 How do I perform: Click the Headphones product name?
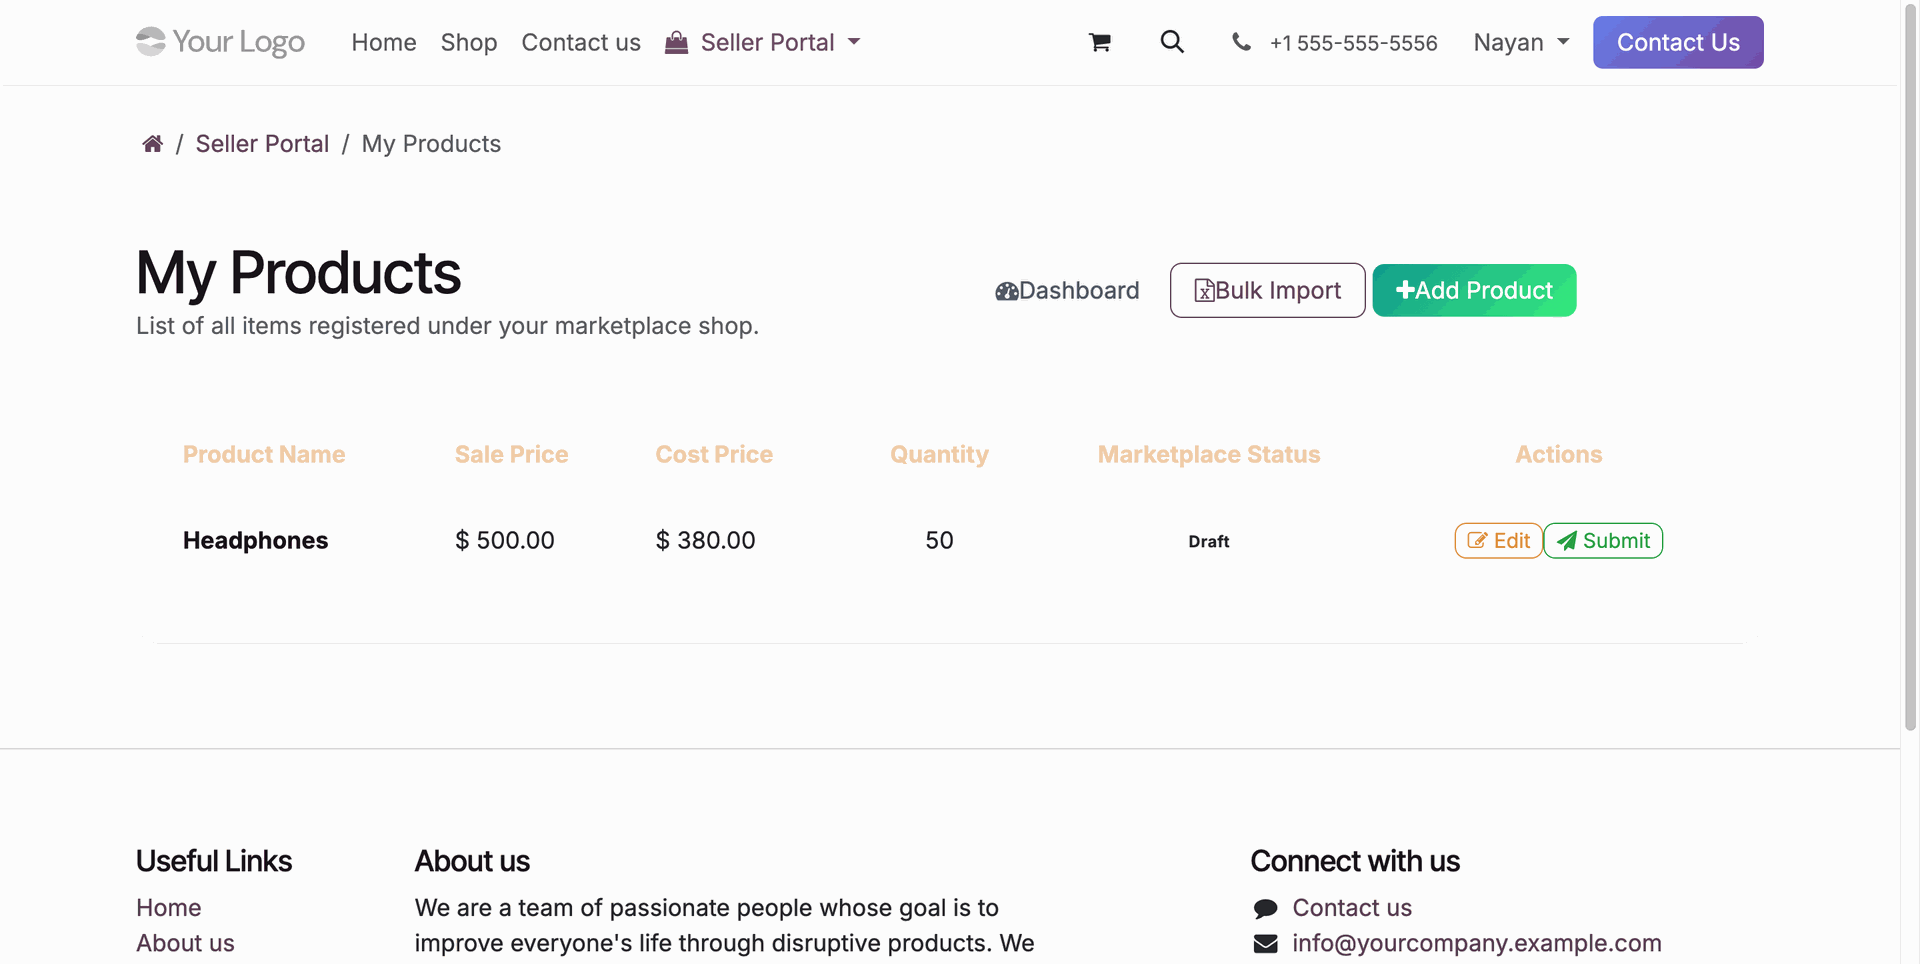coord(255,541)
